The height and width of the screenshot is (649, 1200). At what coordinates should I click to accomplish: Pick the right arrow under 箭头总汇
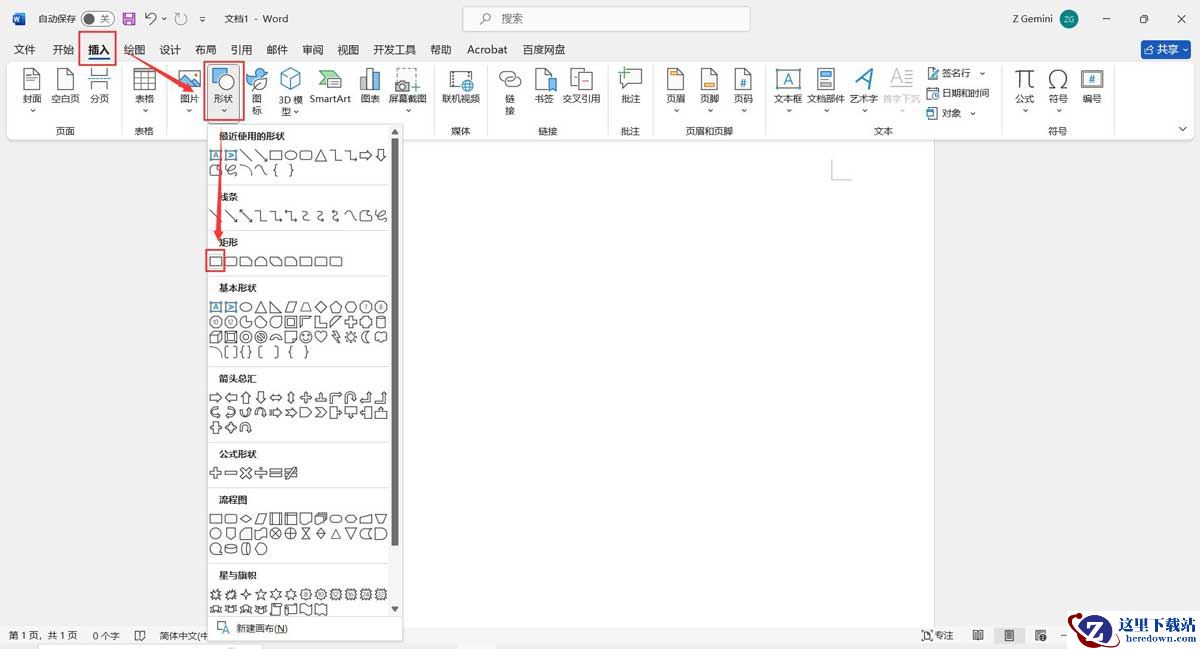[215, 397]
